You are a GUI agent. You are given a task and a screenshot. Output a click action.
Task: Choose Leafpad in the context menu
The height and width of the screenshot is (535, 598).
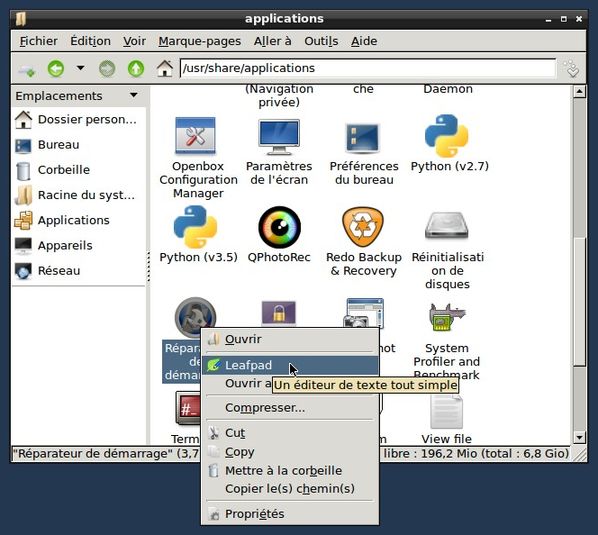pos(290,365)
